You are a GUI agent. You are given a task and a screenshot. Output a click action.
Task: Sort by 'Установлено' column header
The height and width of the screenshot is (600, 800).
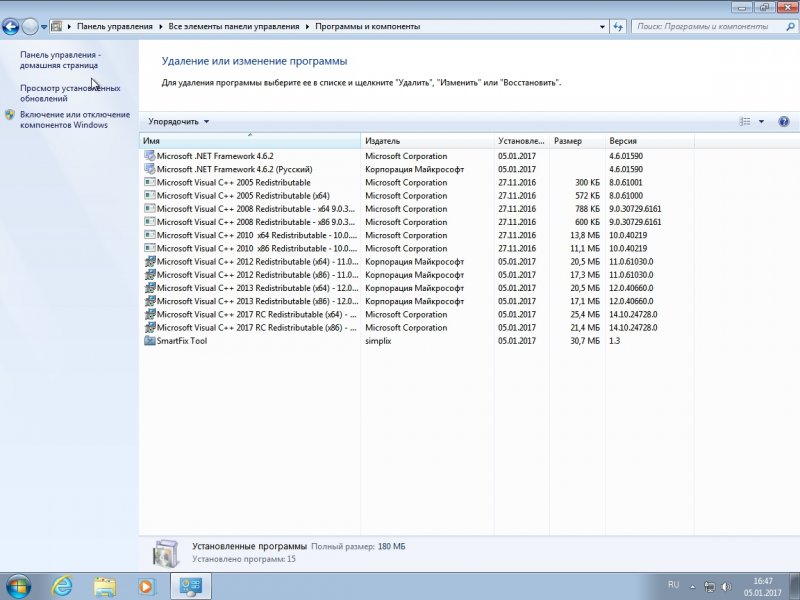521,141
